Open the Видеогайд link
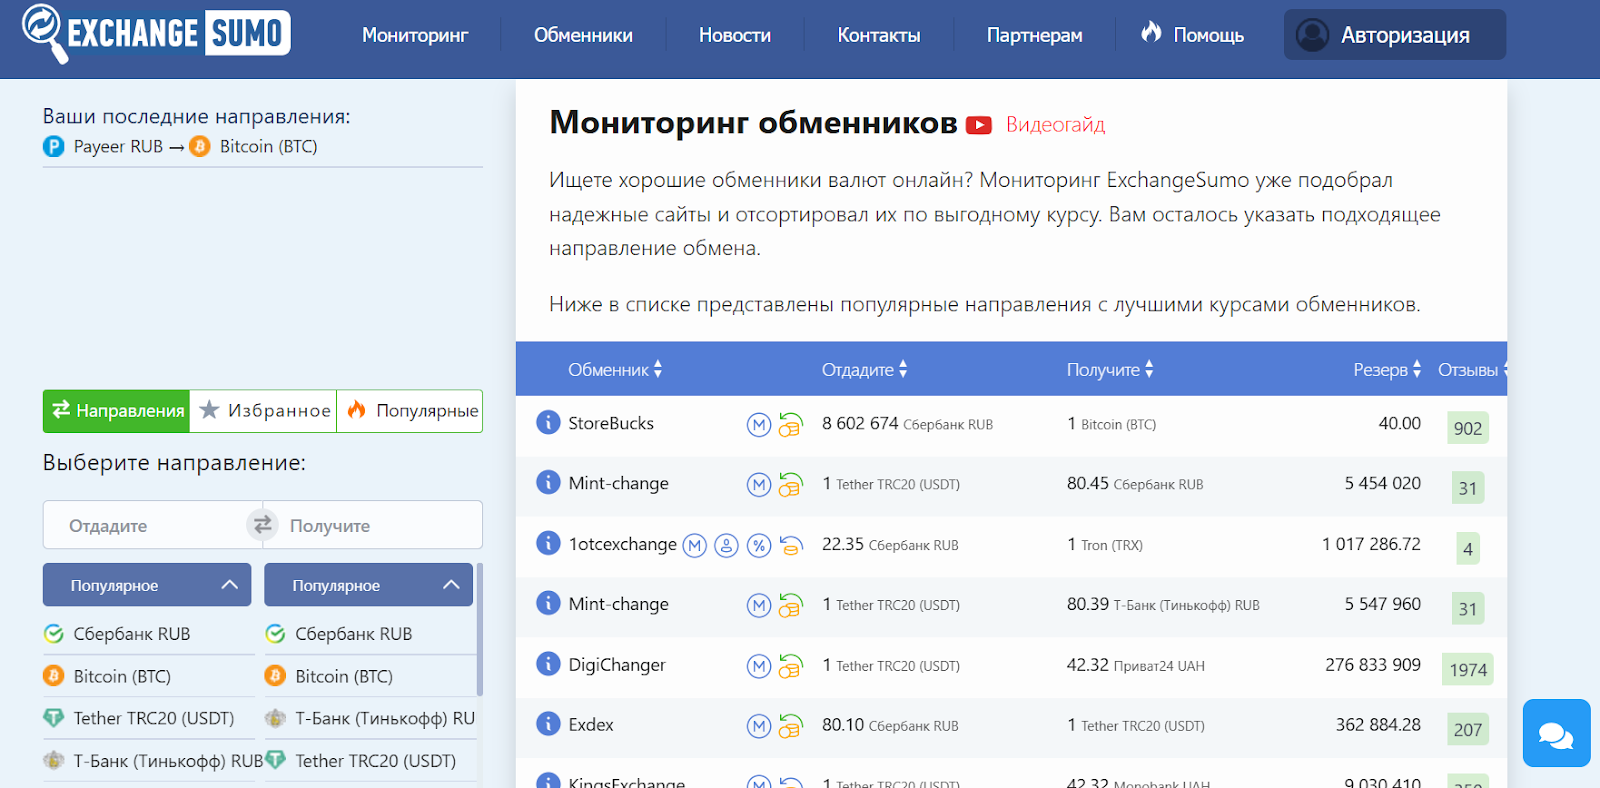 pos(1055,125)
